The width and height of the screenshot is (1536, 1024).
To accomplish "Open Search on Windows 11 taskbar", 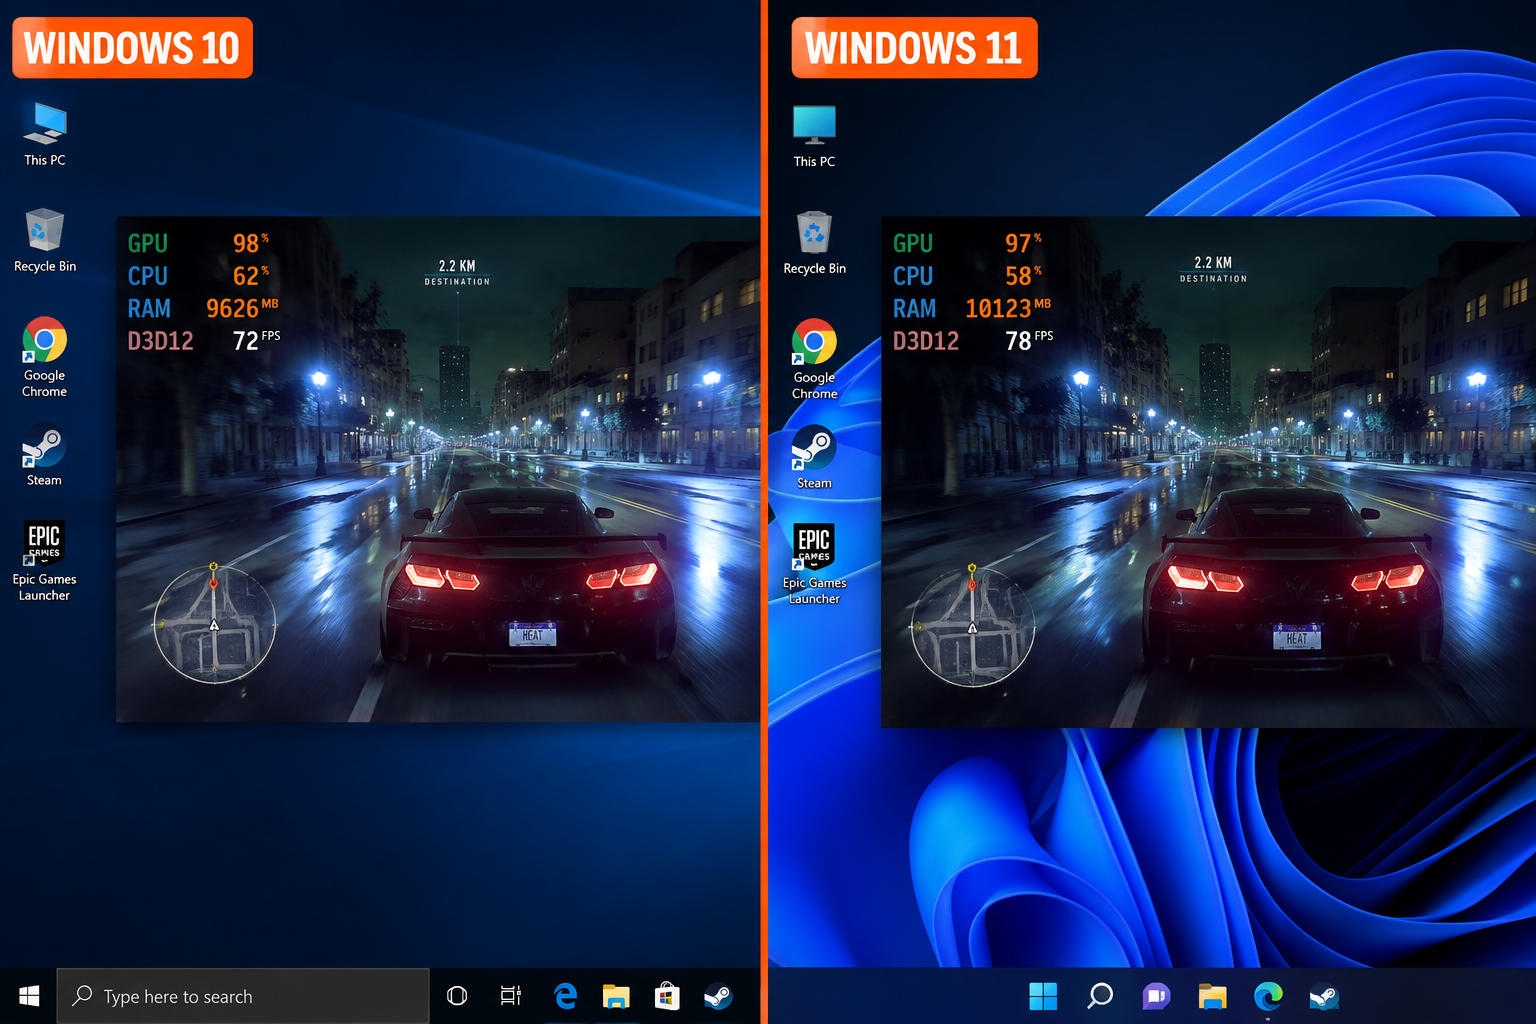I will [1100, 996].
